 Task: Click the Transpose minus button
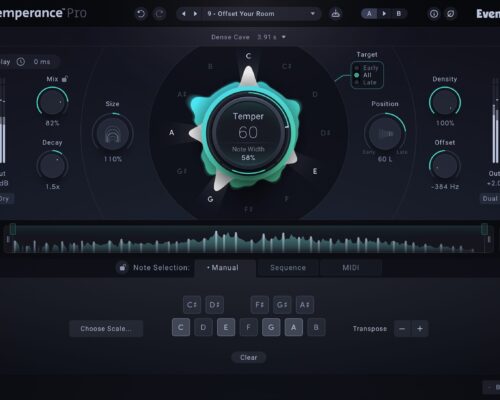point(402,329)
